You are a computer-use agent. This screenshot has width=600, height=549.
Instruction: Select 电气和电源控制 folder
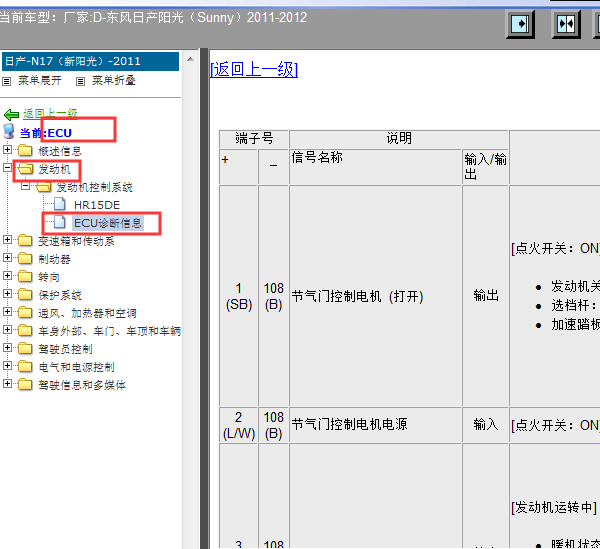76,367
